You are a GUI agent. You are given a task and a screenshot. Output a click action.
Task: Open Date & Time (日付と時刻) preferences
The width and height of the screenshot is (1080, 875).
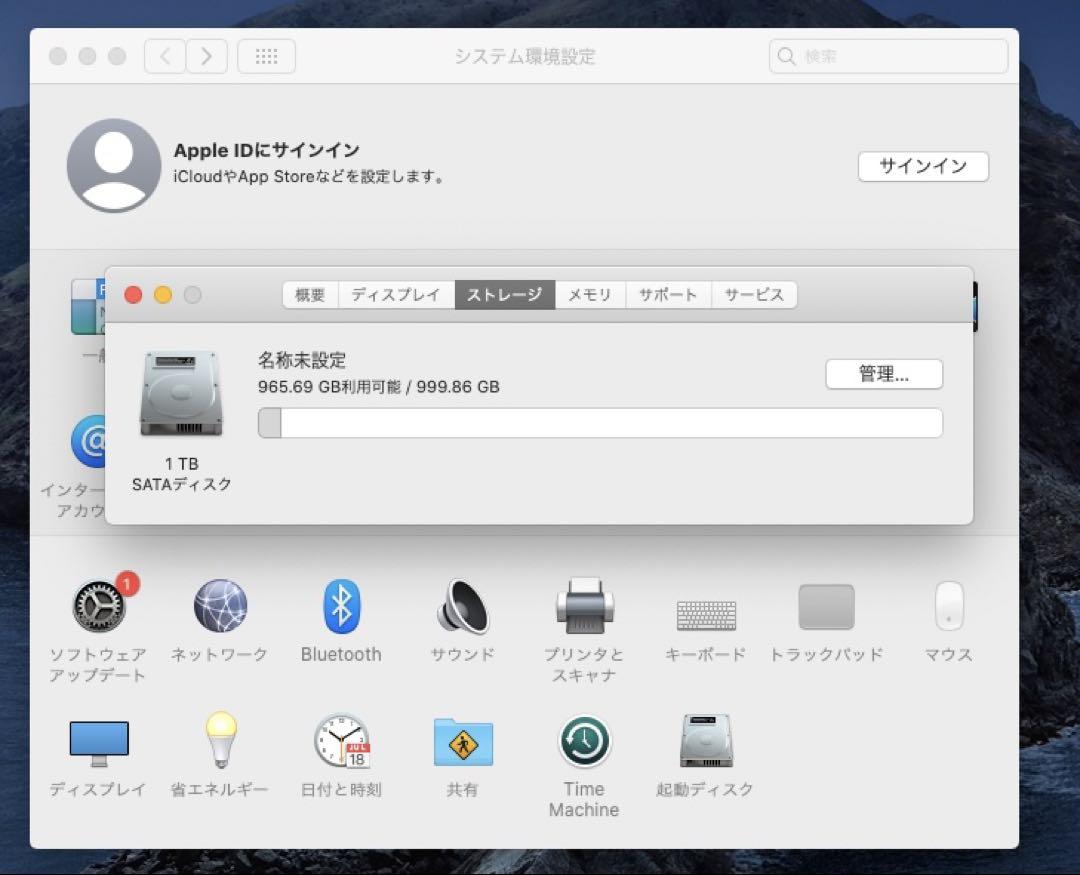[x=342, y=741]
